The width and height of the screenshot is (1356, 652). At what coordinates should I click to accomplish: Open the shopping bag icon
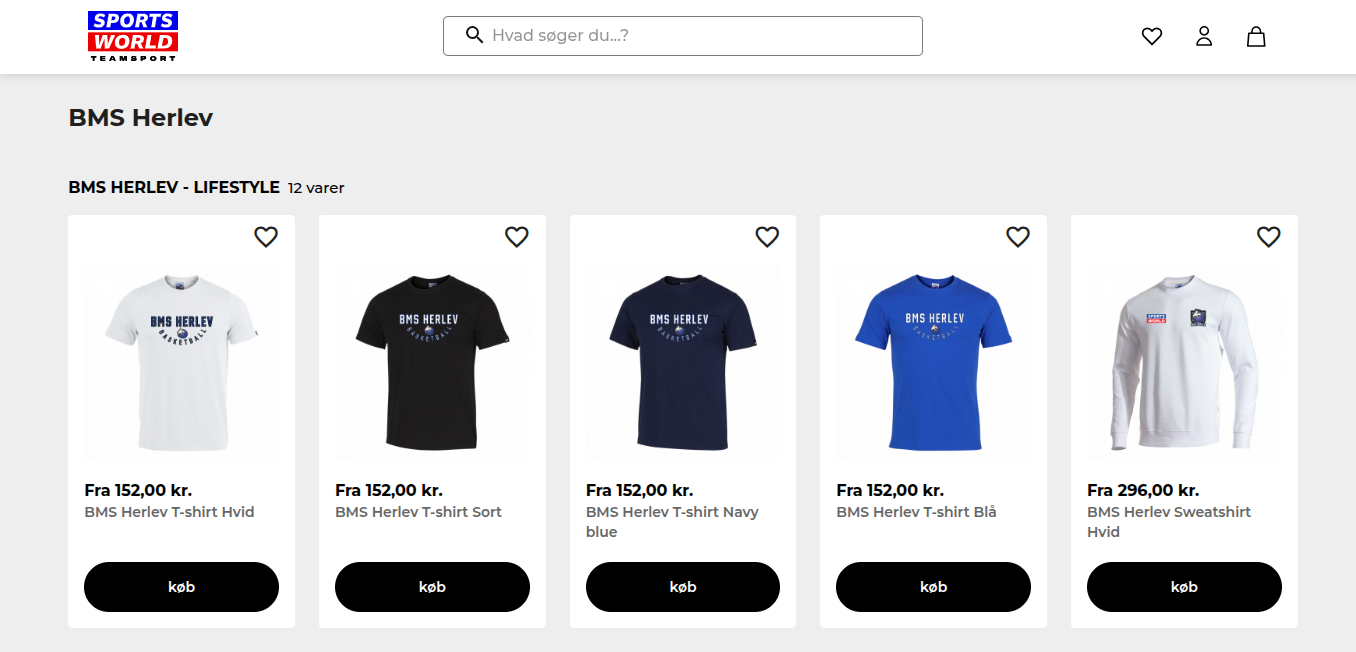click(1256, 36)
